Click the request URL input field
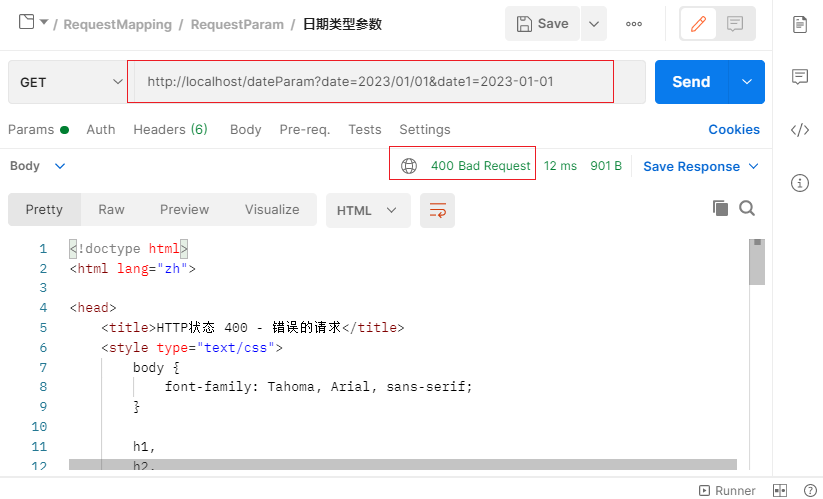Screen dimensions: 823x499 pyautogui.click(x=371, y=82)
